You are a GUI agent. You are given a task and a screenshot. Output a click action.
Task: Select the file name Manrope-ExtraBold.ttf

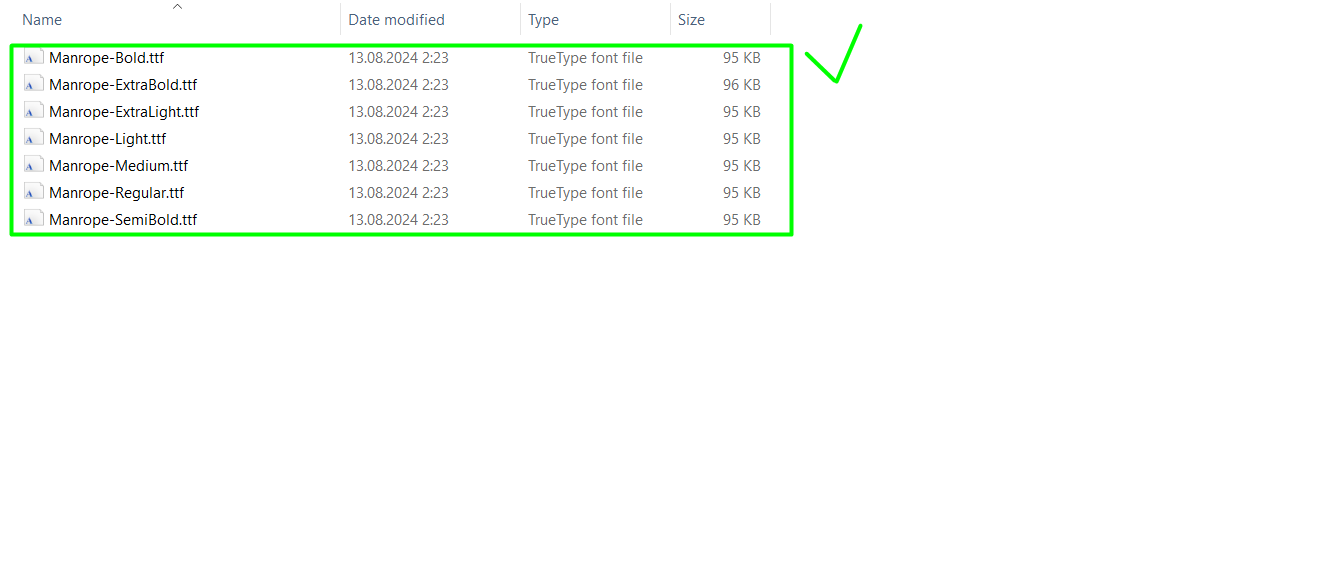(x=123, y=85)
